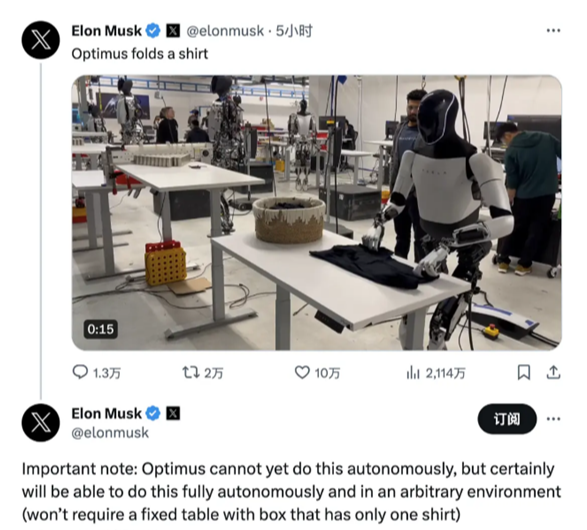Viewport: 587px width, 530px height.
Task: Open @elonmusk handle in first tweet
Action: (225, 31)
